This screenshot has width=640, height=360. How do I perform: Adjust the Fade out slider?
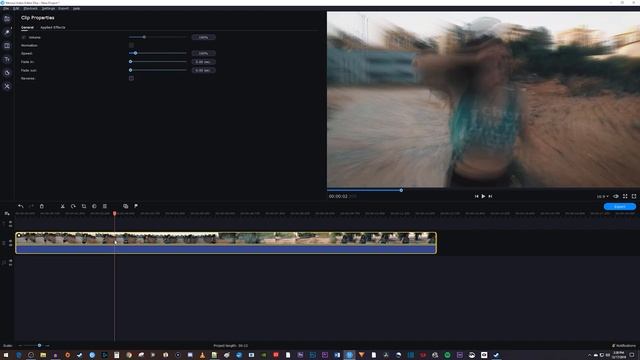(x=158, y=70)
